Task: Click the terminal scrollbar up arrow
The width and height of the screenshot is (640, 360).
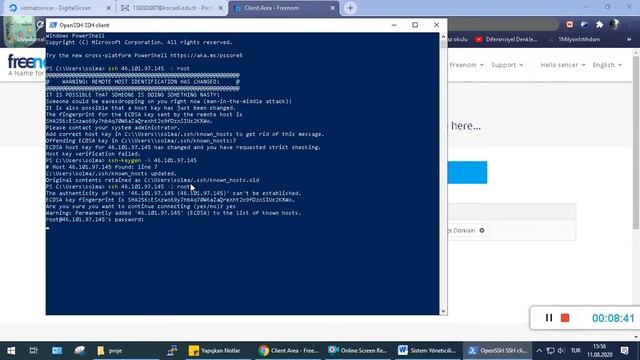Action: (443, 37)
